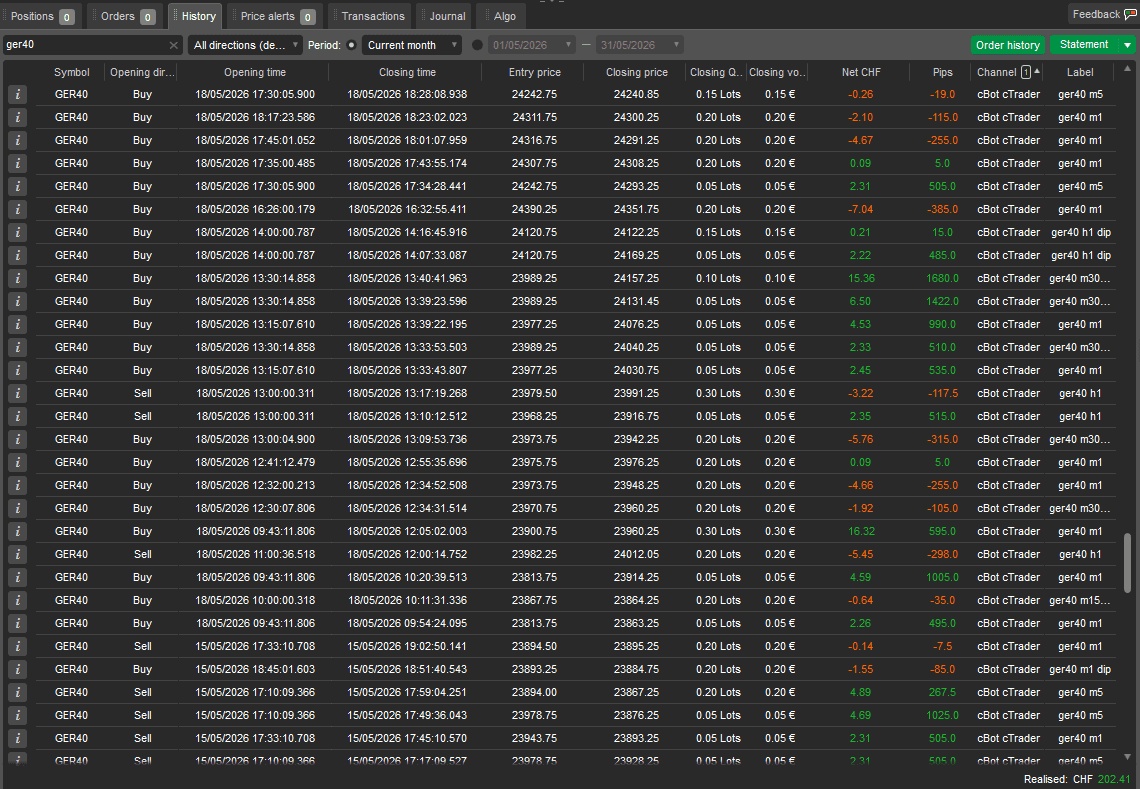1140x789 pixels.
Task: Sort by the Label column header
Action: point(1080,72)
